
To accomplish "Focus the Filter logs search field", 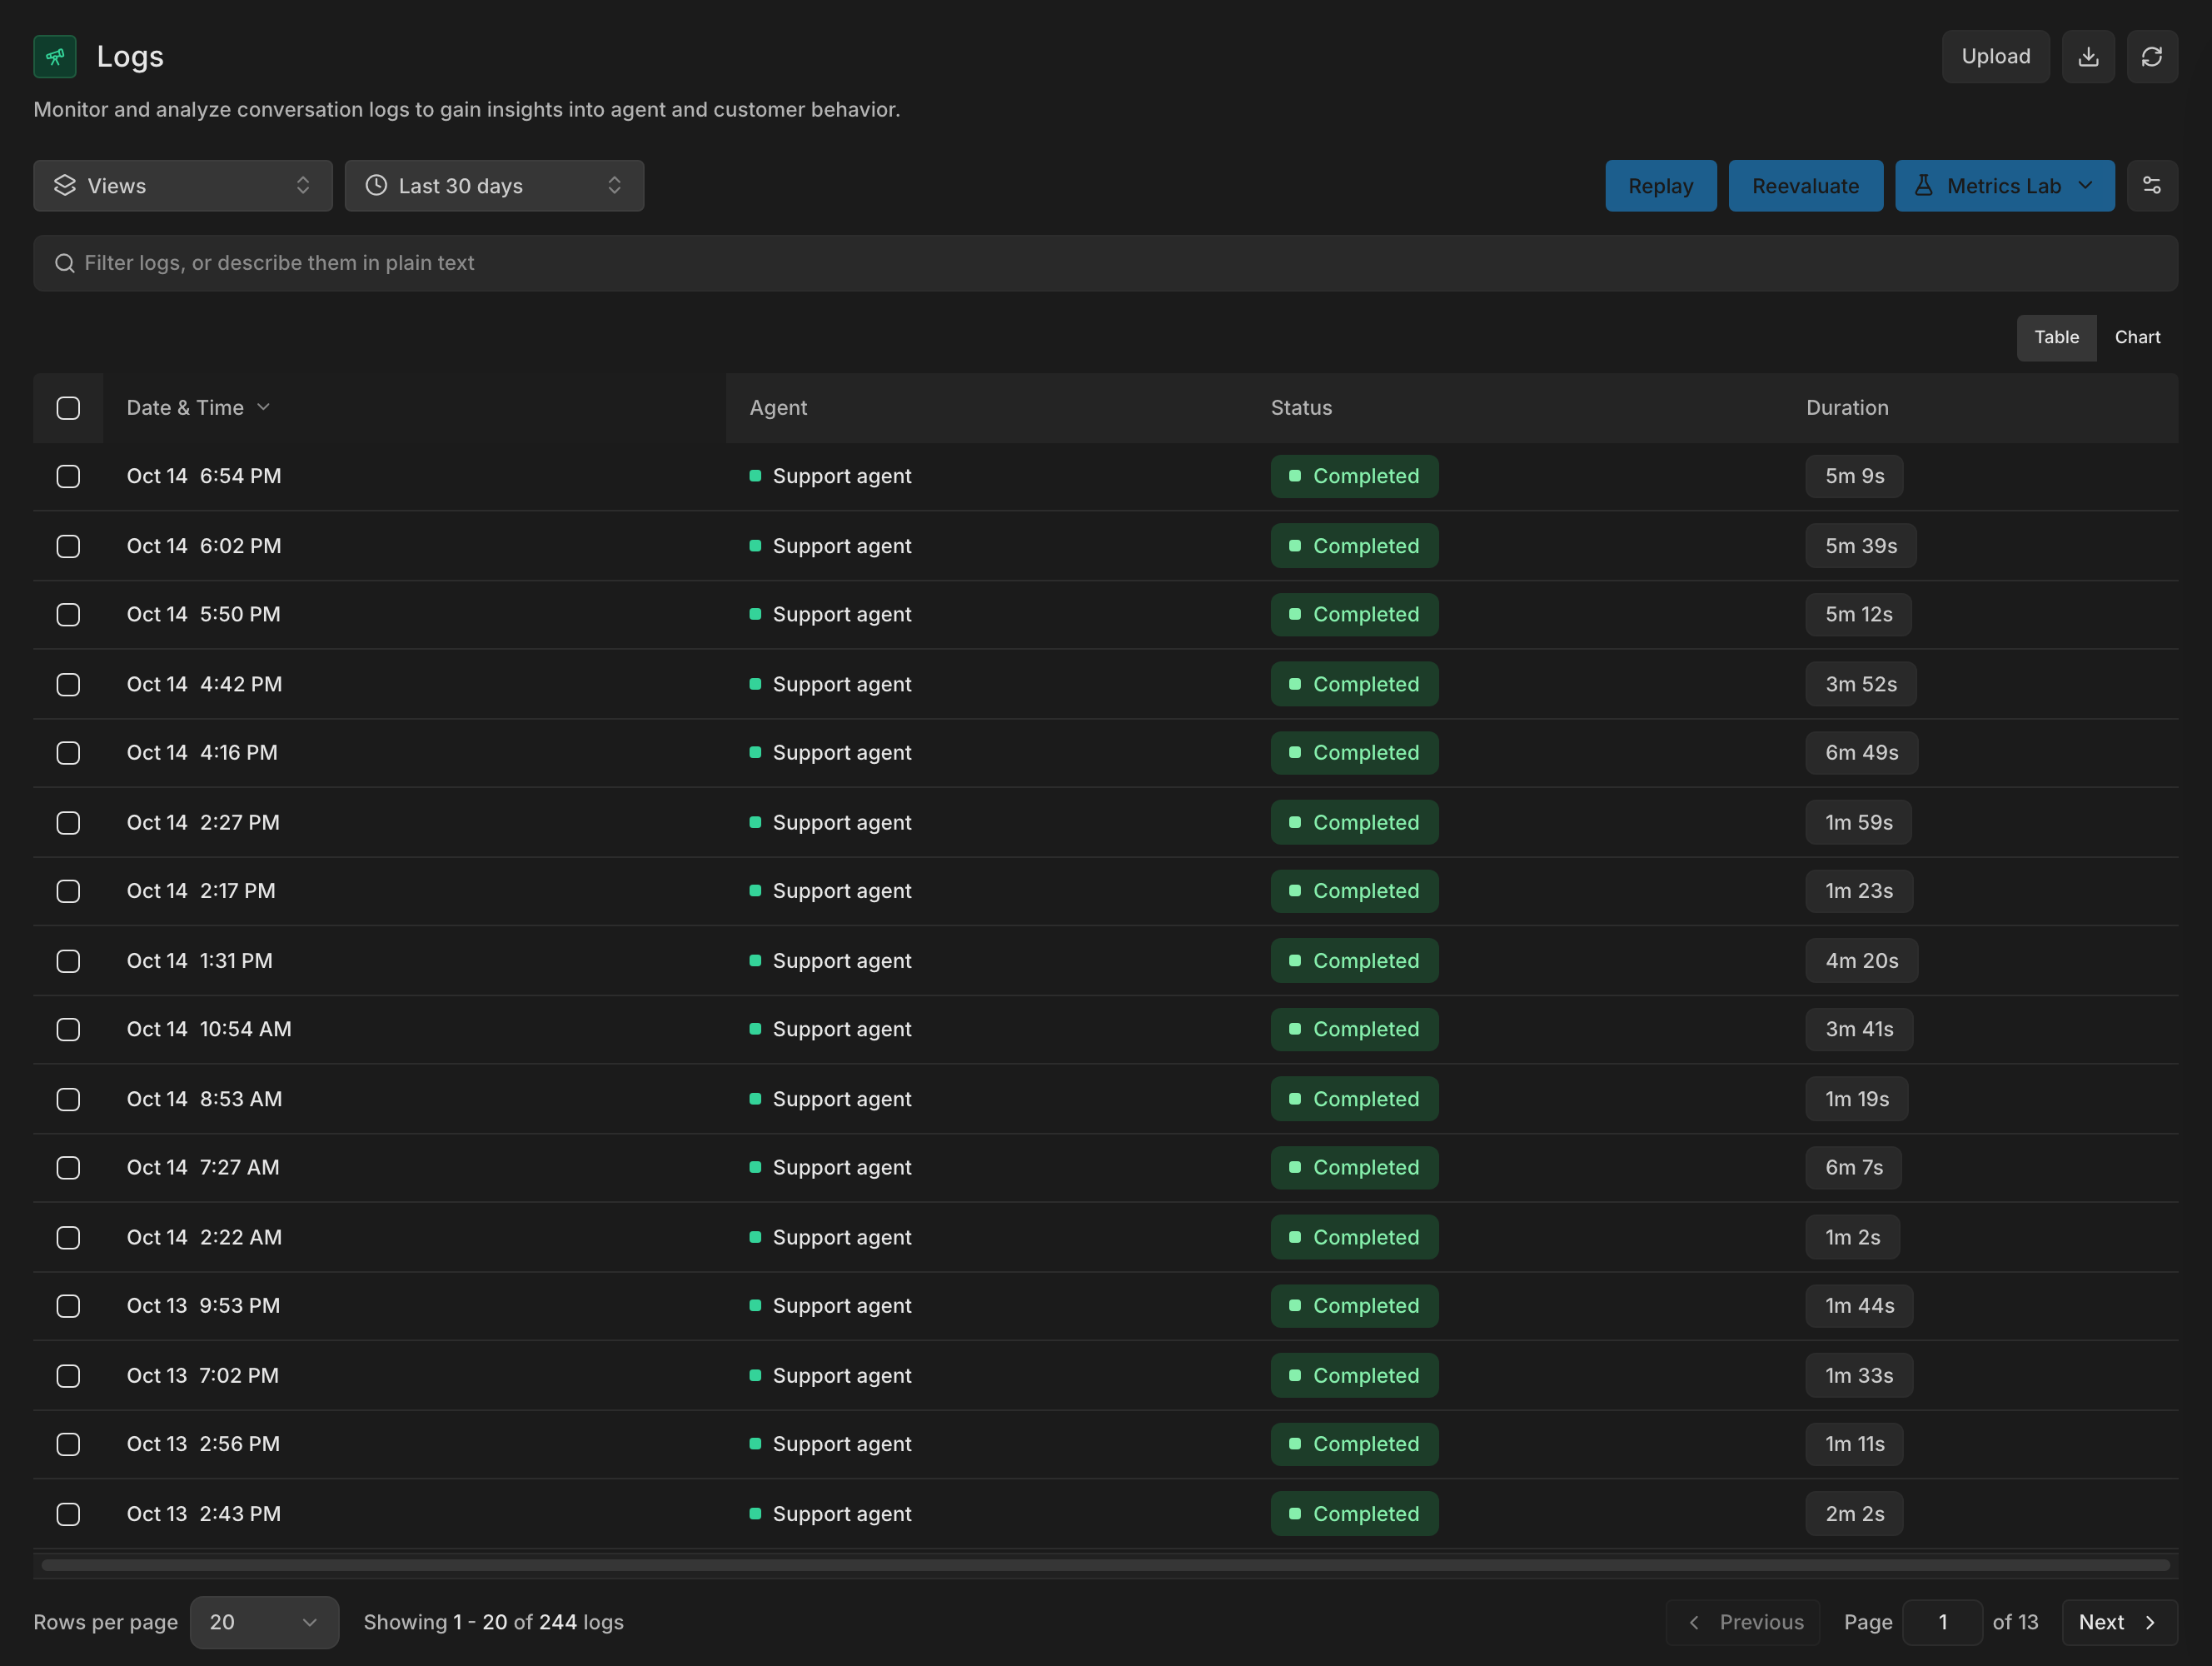I will (x=1105, y=263).
